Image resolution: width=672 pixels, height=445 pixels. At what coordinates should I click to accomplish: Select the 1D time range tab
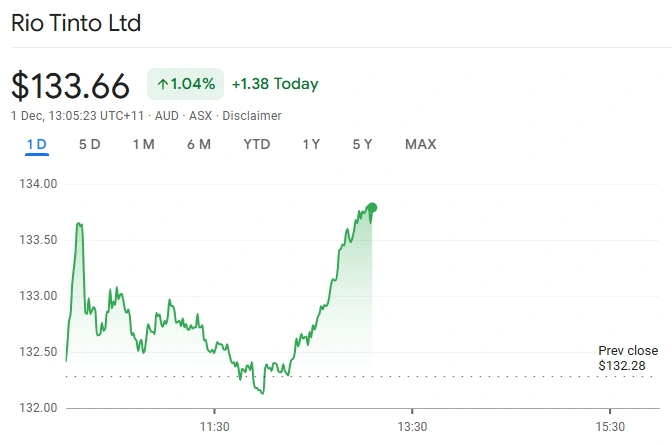point(37,144)
